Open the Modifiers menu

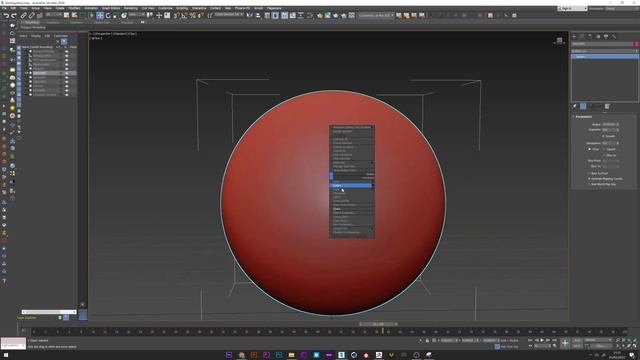[74, 8]
